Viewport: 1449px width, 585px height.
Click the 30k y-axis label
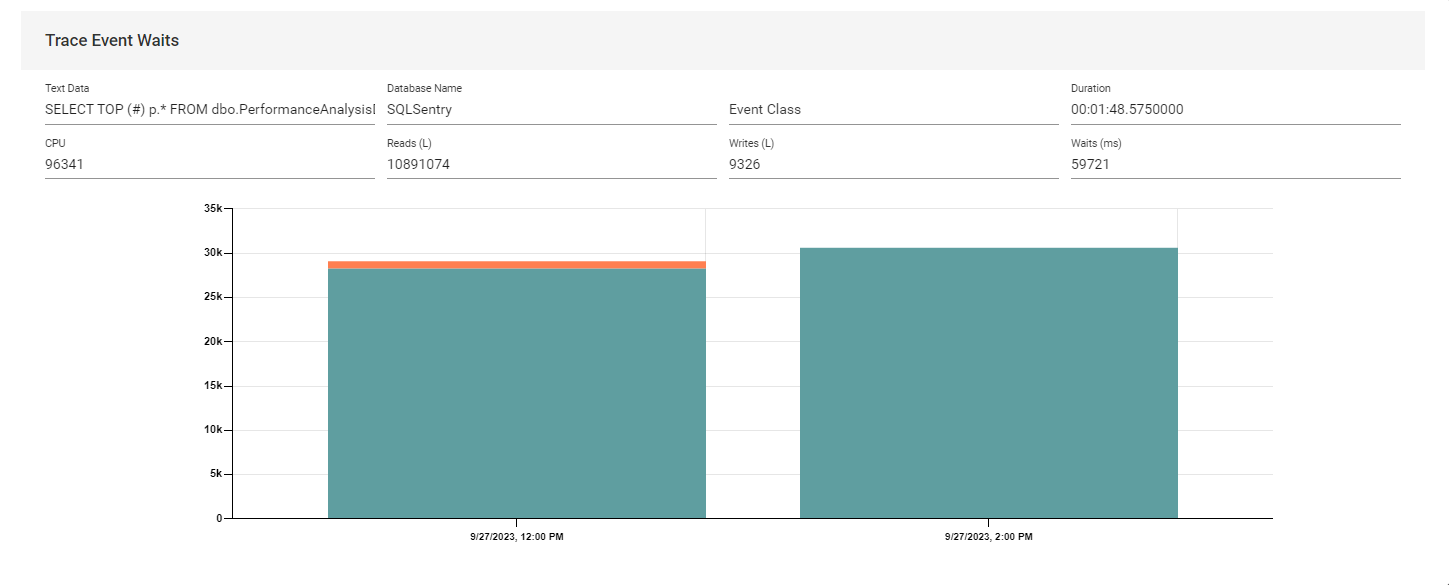point(212,253)
